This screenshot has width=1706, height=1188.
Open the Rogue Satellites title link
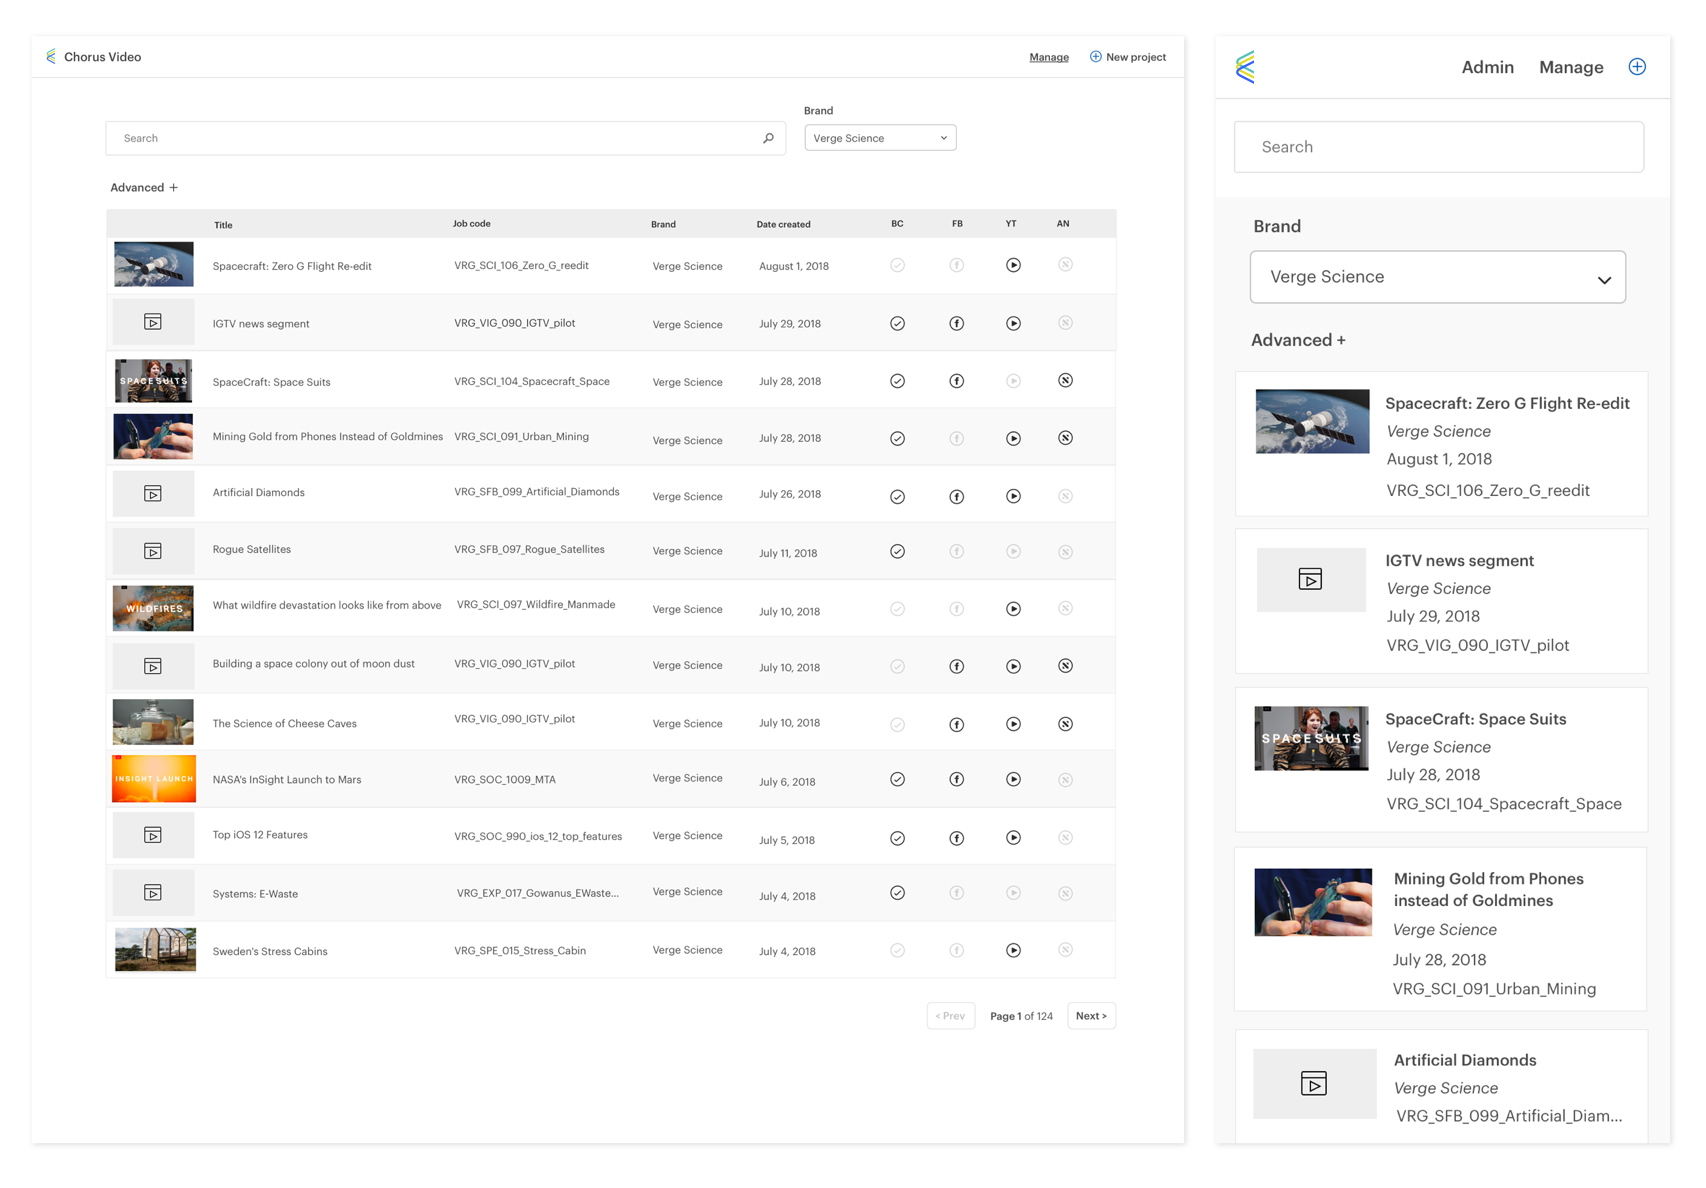(x=252, y=550)
